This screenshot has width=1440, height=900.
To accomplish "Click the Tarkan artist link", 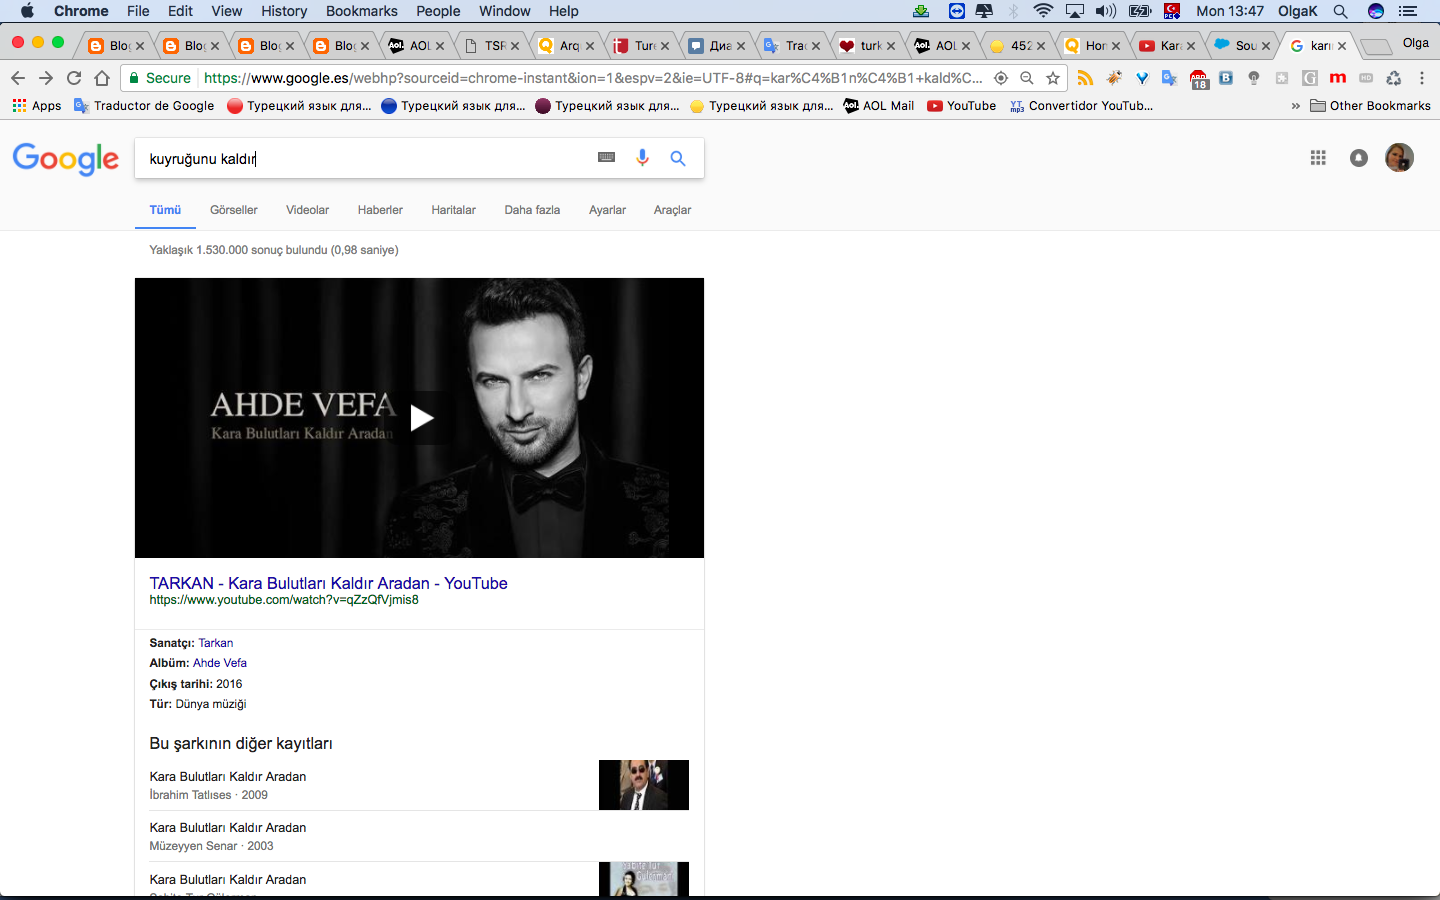I will click(x=215, y=643).
